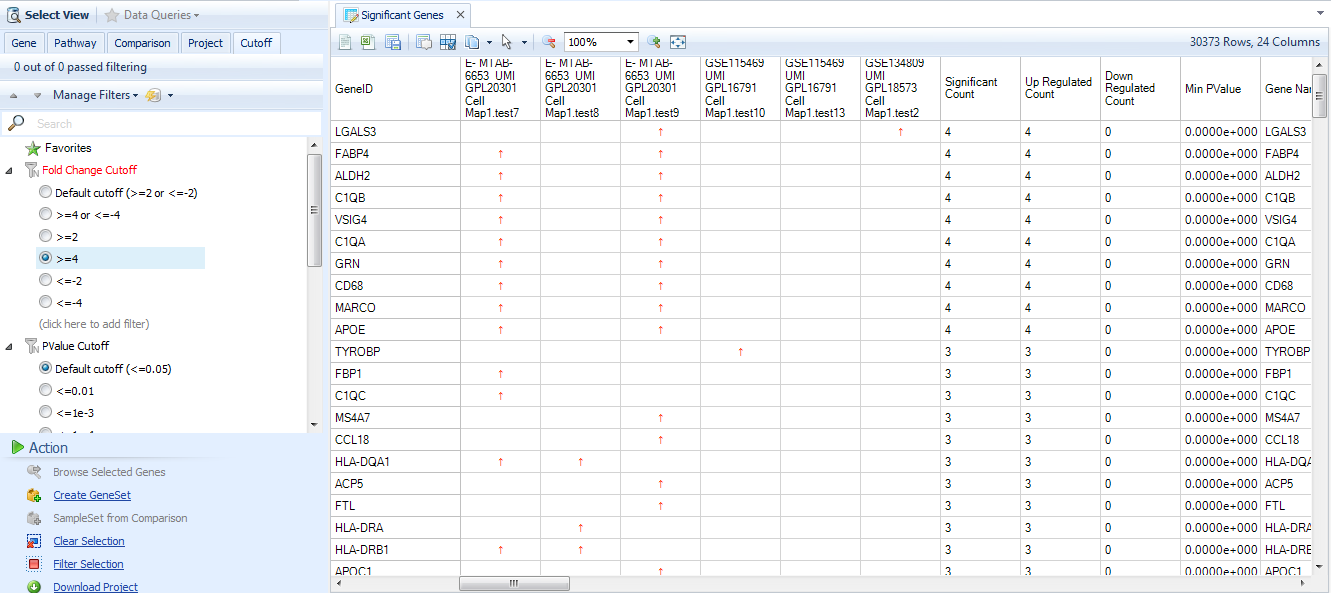1331x593 pixels.
Task: Click '(click here to add filter)' link
Action: click(94, 324)
